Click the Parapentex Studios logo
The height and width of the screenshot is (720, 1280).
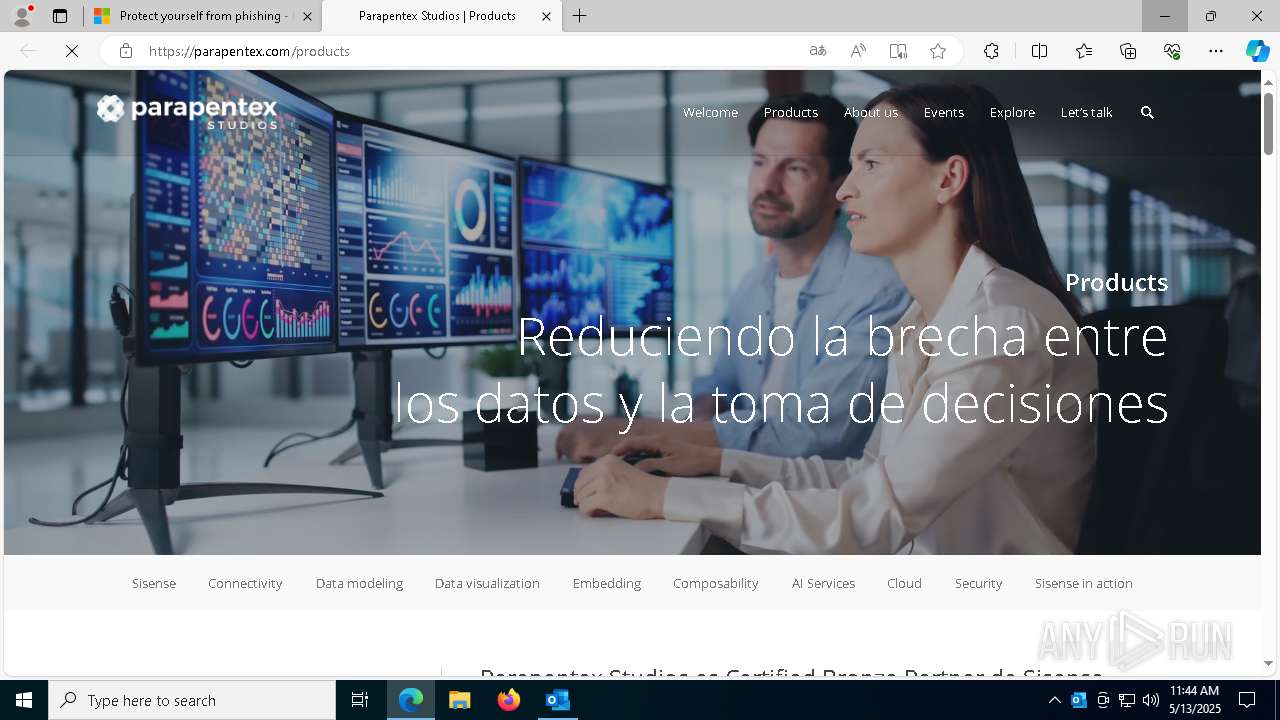coord(187,111)
